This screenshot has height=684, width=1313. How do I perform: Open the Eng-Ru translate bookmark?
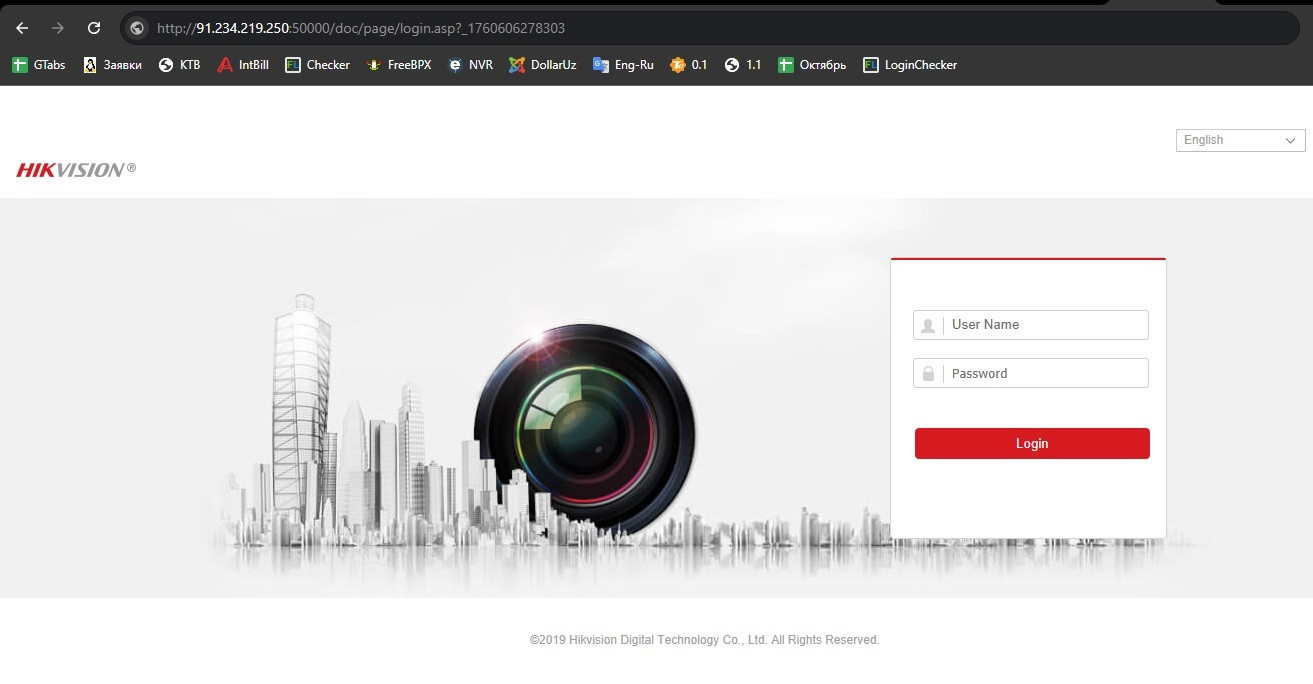623,65
